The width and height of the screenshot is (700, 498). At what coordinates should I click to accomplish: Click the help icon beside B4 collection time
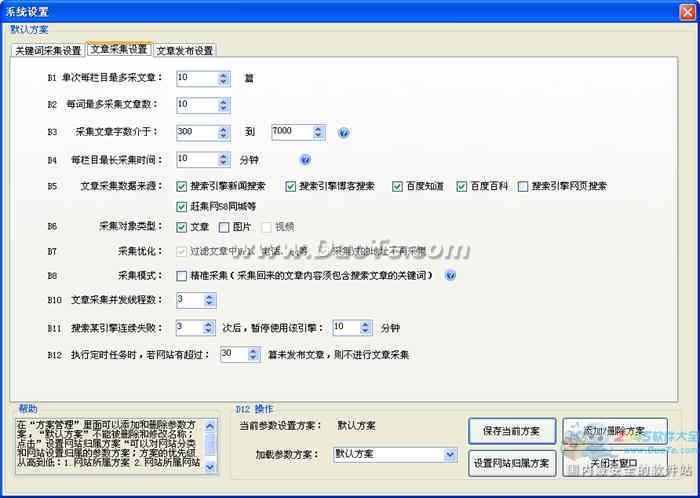coord(305,159)
